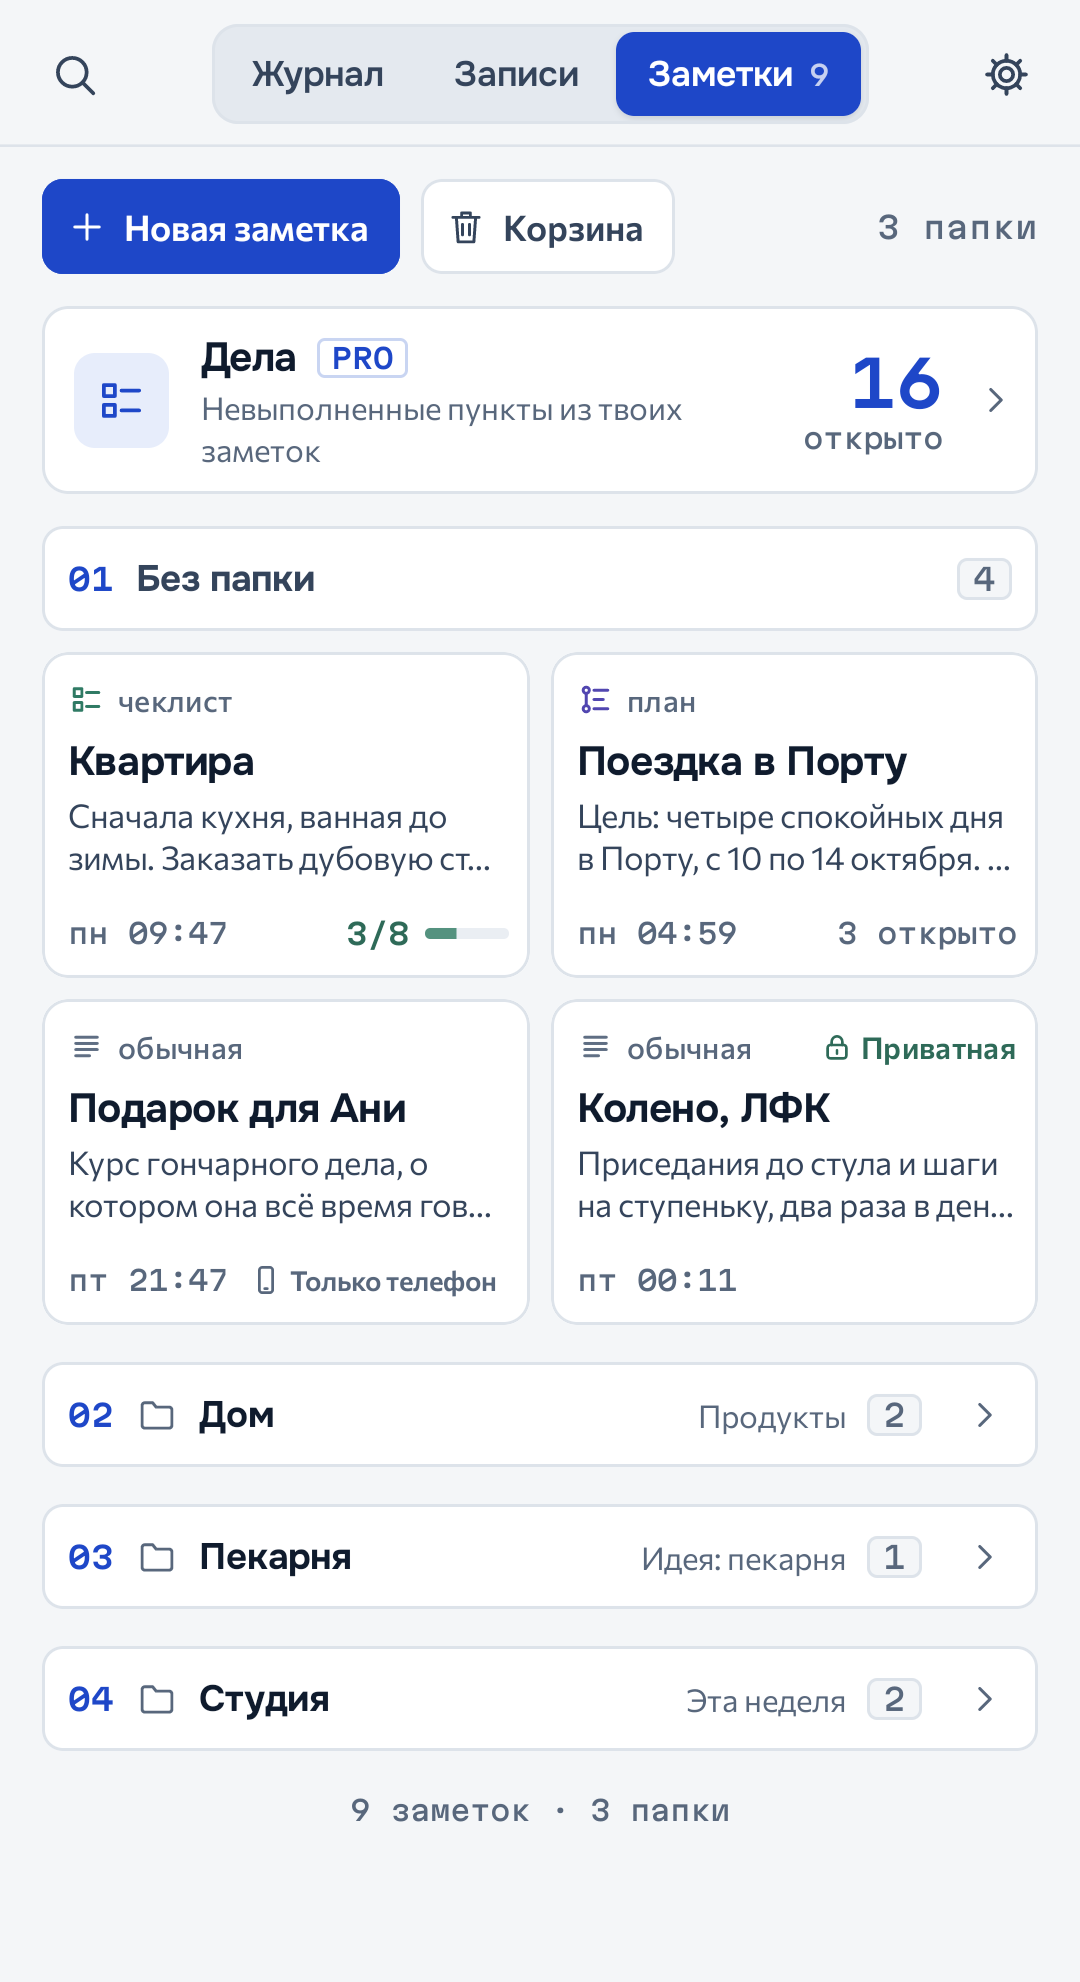Open the Колено, ЛФК note
The height and width of the screenshot is (1982, 1080).
click(795, 1162)
